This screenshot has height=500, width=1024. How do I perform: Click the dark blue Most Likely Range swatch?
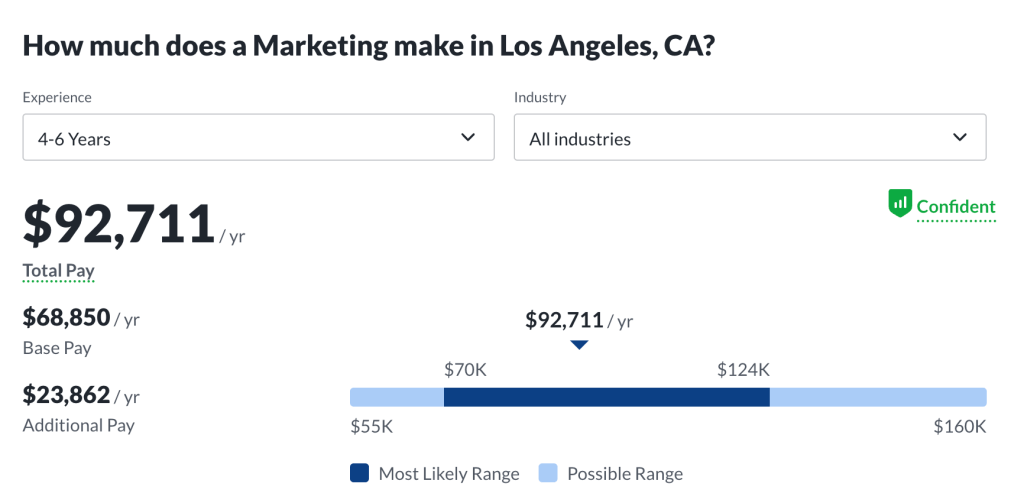pyautogui.click(x=360, y=473)
